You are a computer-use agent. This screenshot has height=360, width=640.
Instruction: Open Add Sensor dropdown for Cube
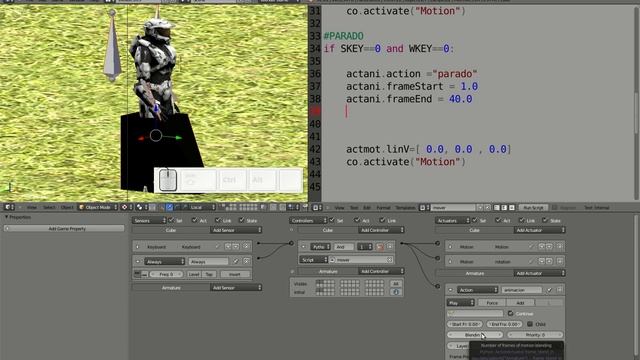point(236,230)
